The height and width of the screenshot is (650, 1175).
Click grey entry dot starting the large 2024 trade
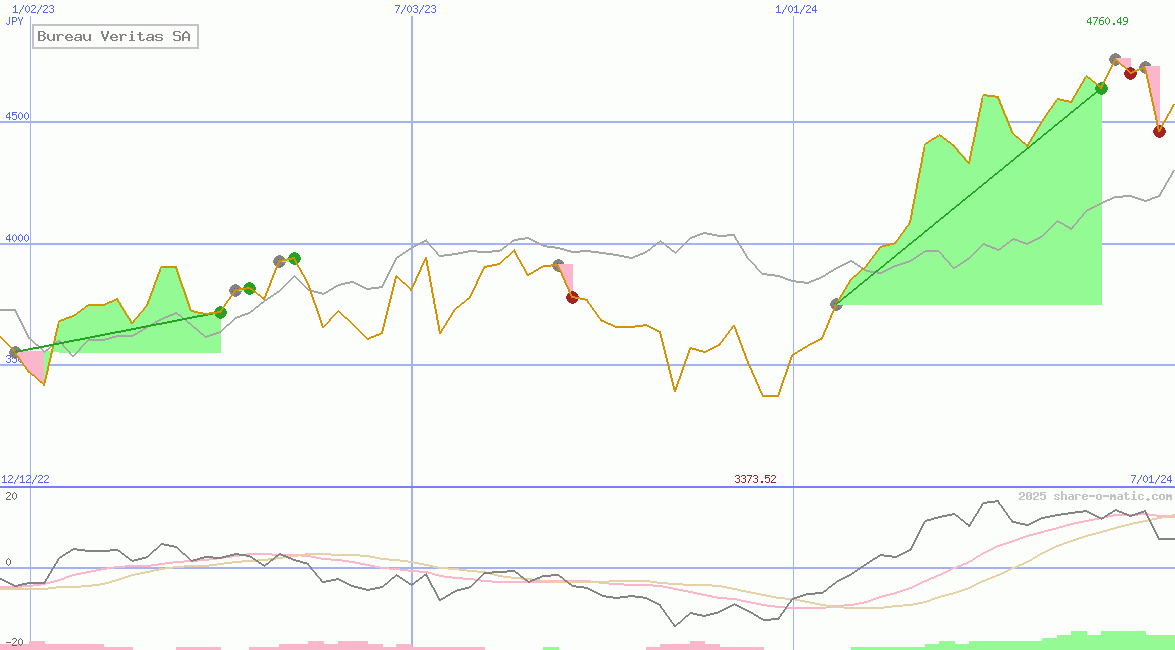[836, 304]
